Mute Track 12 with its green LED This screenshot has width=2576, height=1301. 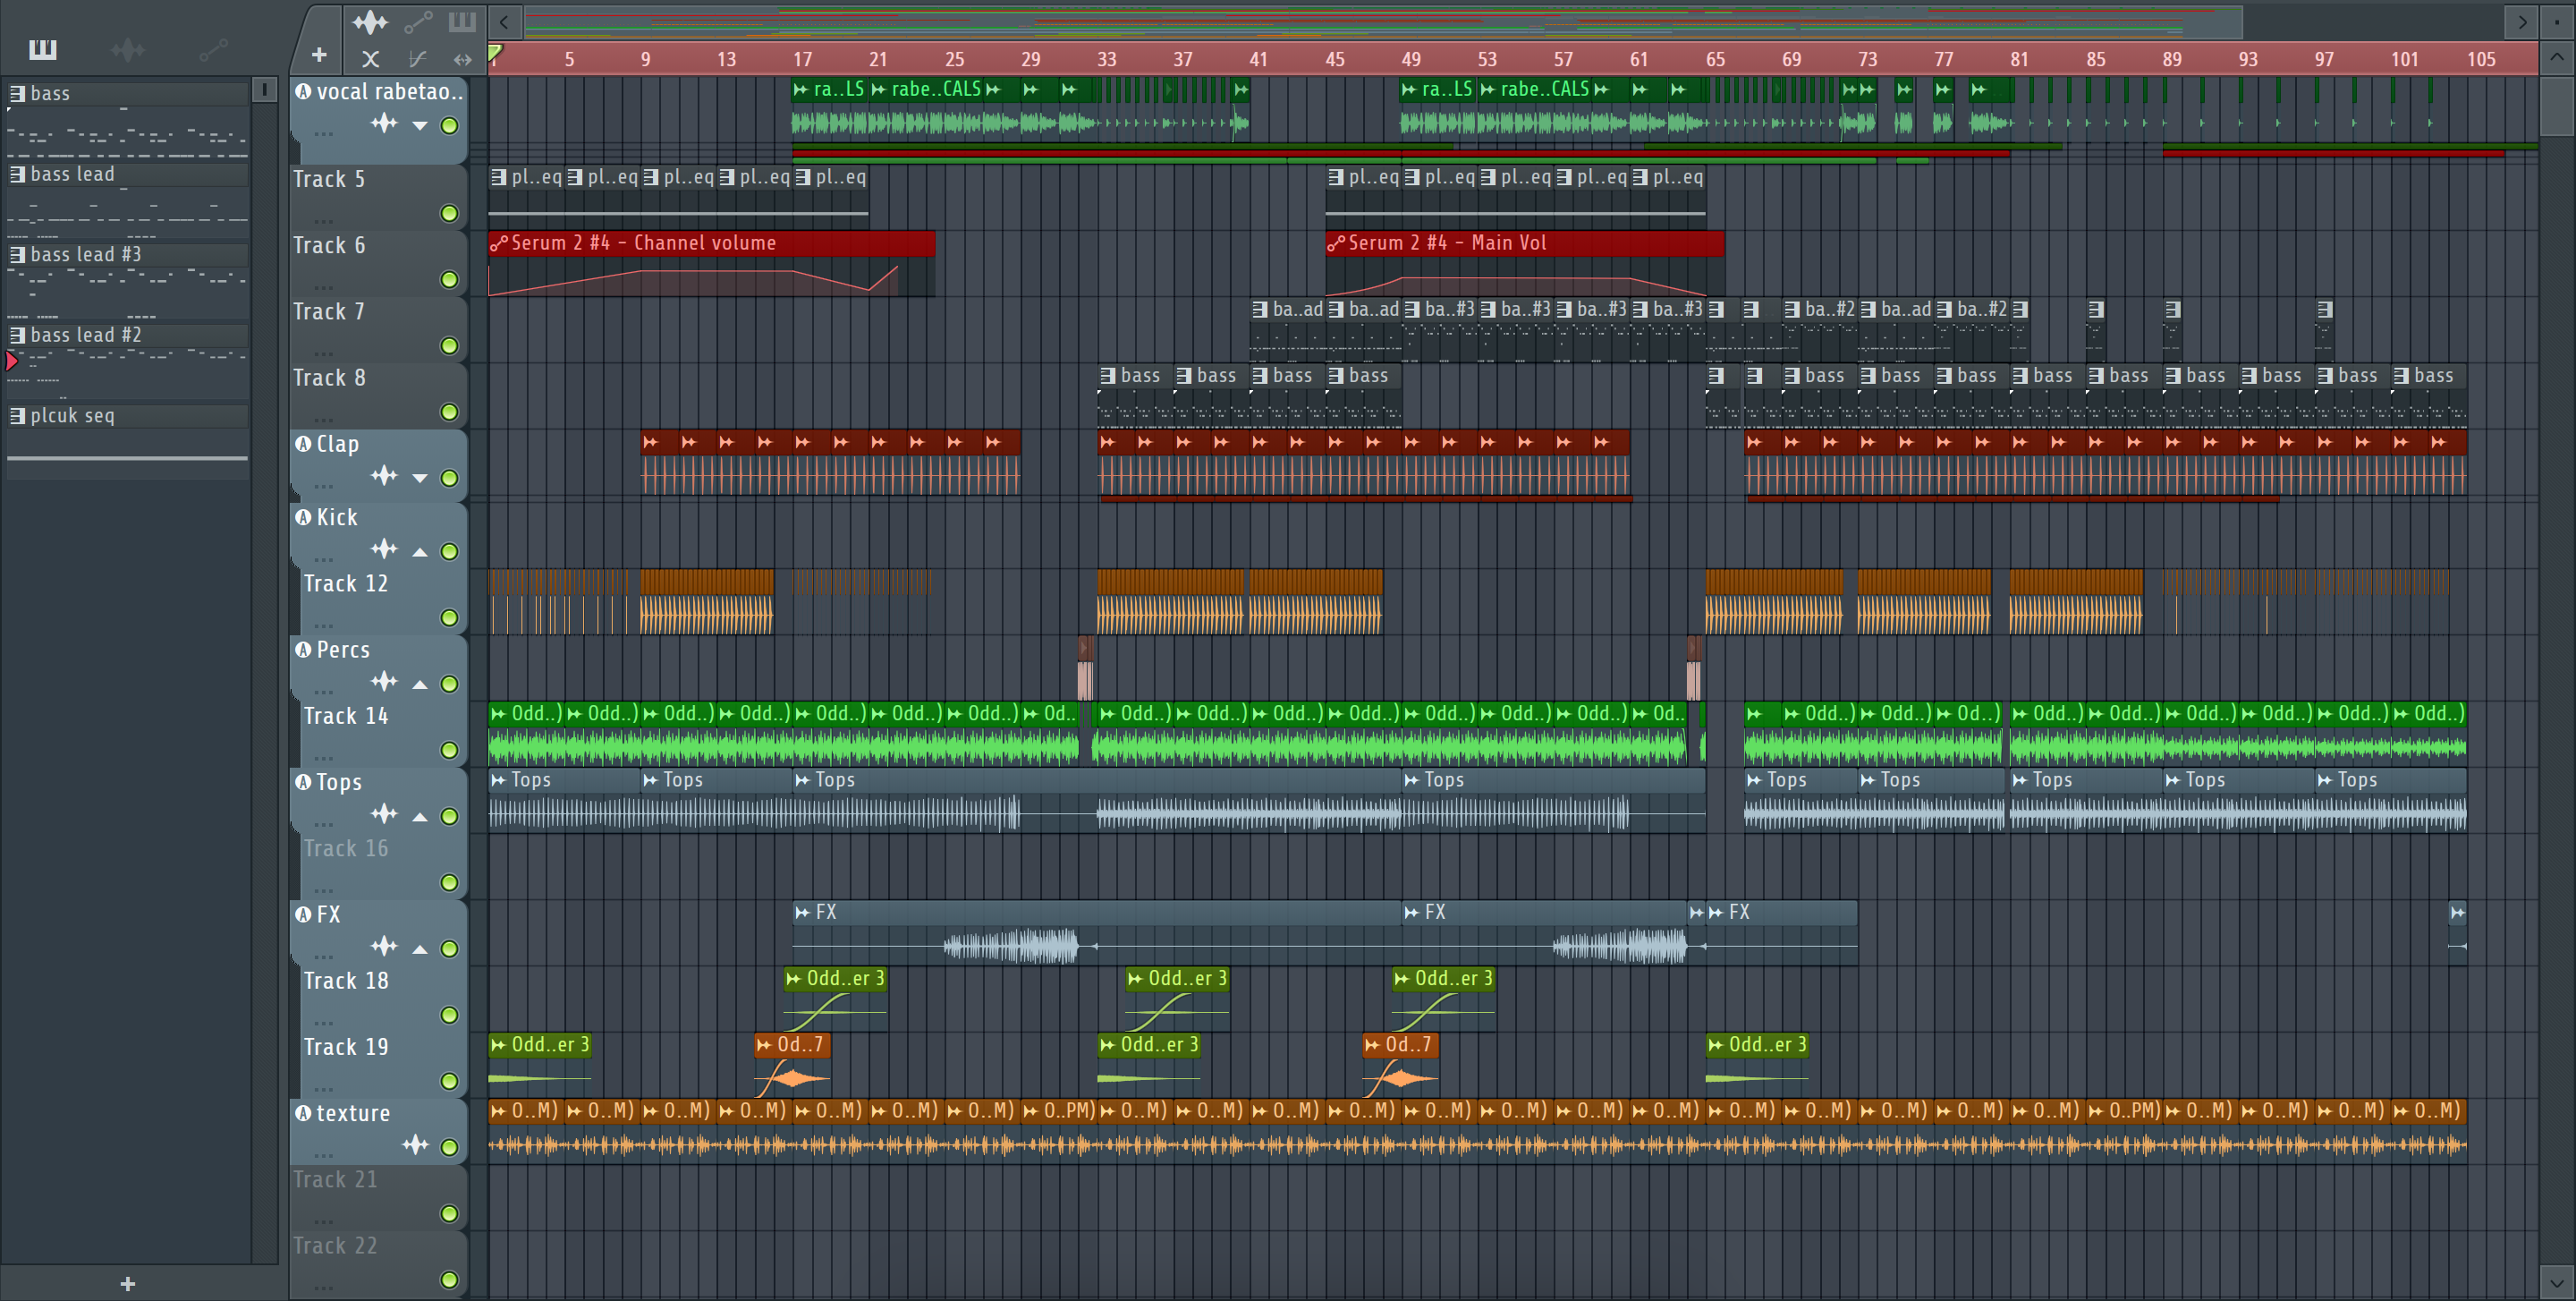(x=450, y=617)
